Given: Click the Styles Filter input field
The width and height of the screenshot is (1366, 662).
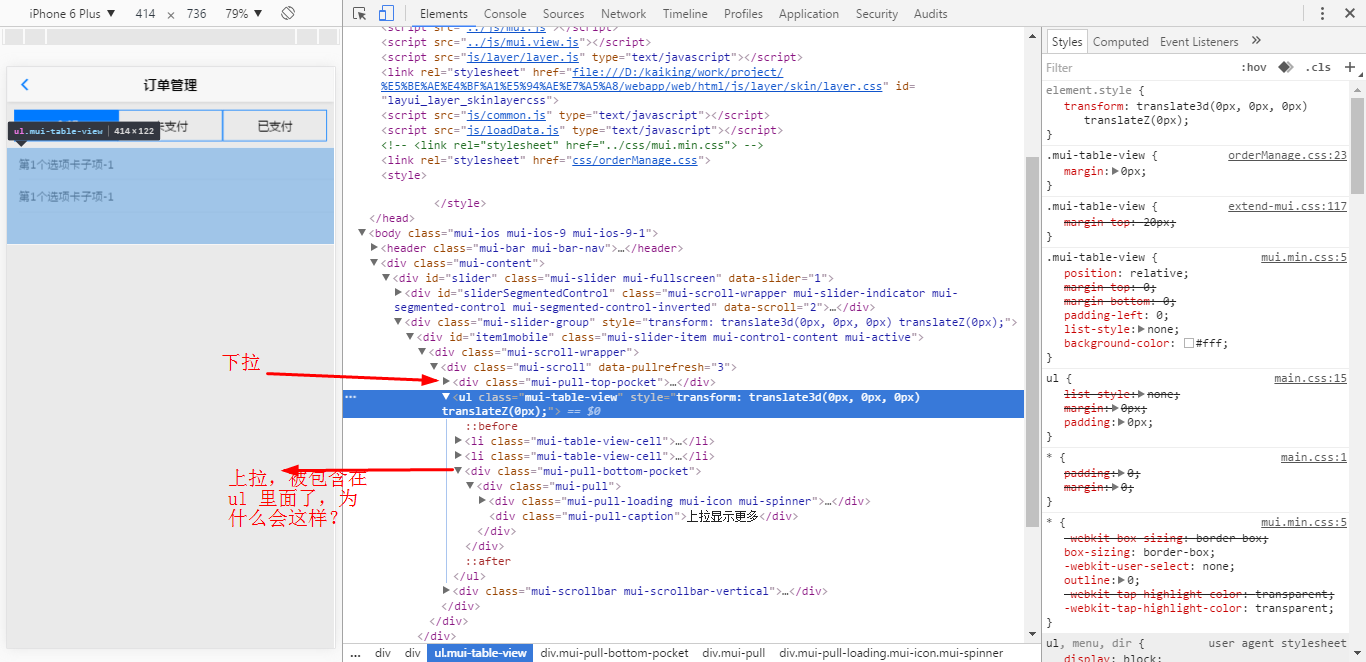Looking at the screenshot, I should pyautogui.click(x=1136, y=67).
